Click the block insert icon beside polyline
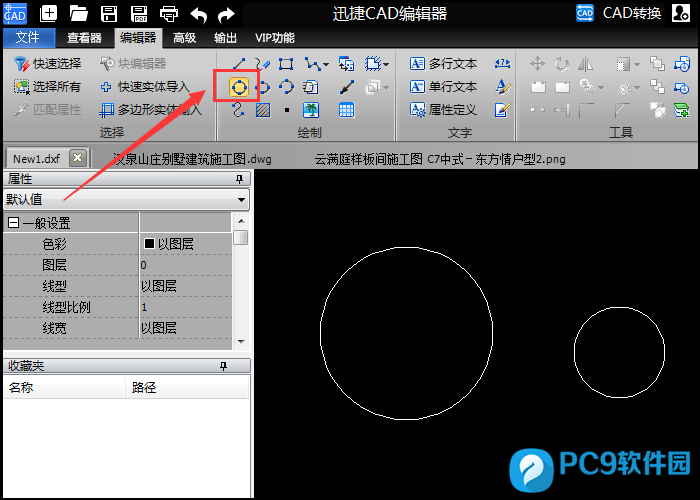The width and height of the screenshot is (700, 500). click(346, 63)
